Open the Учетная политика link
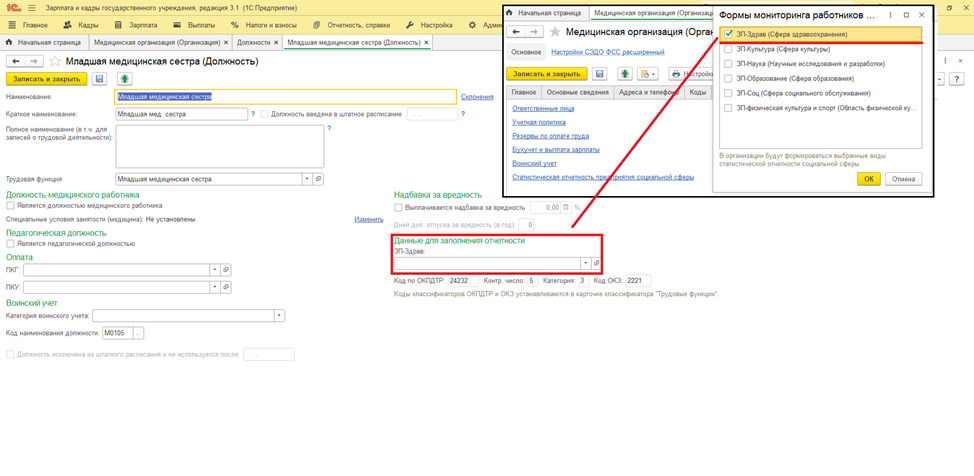The width and height of the screenshot is (974, 476). click(537, 122)
